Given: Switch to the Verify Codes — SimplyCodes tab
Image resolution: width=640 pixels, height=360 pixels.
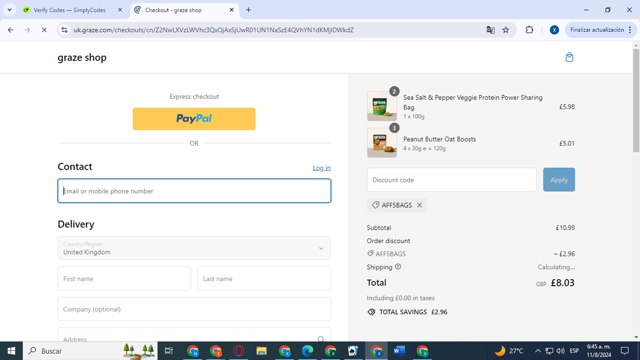Looking at the screenshot, I should click(69, 10).
